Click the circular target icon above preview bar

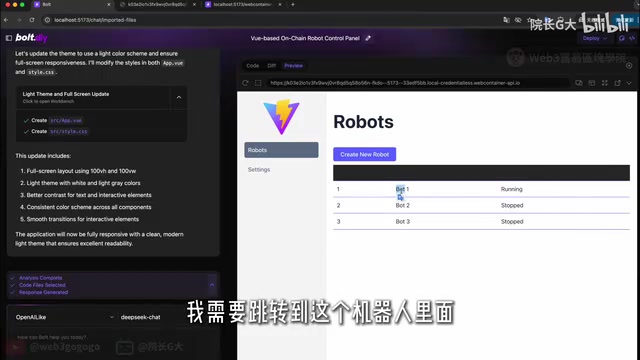pyautogui.click(x=629, y=66)
